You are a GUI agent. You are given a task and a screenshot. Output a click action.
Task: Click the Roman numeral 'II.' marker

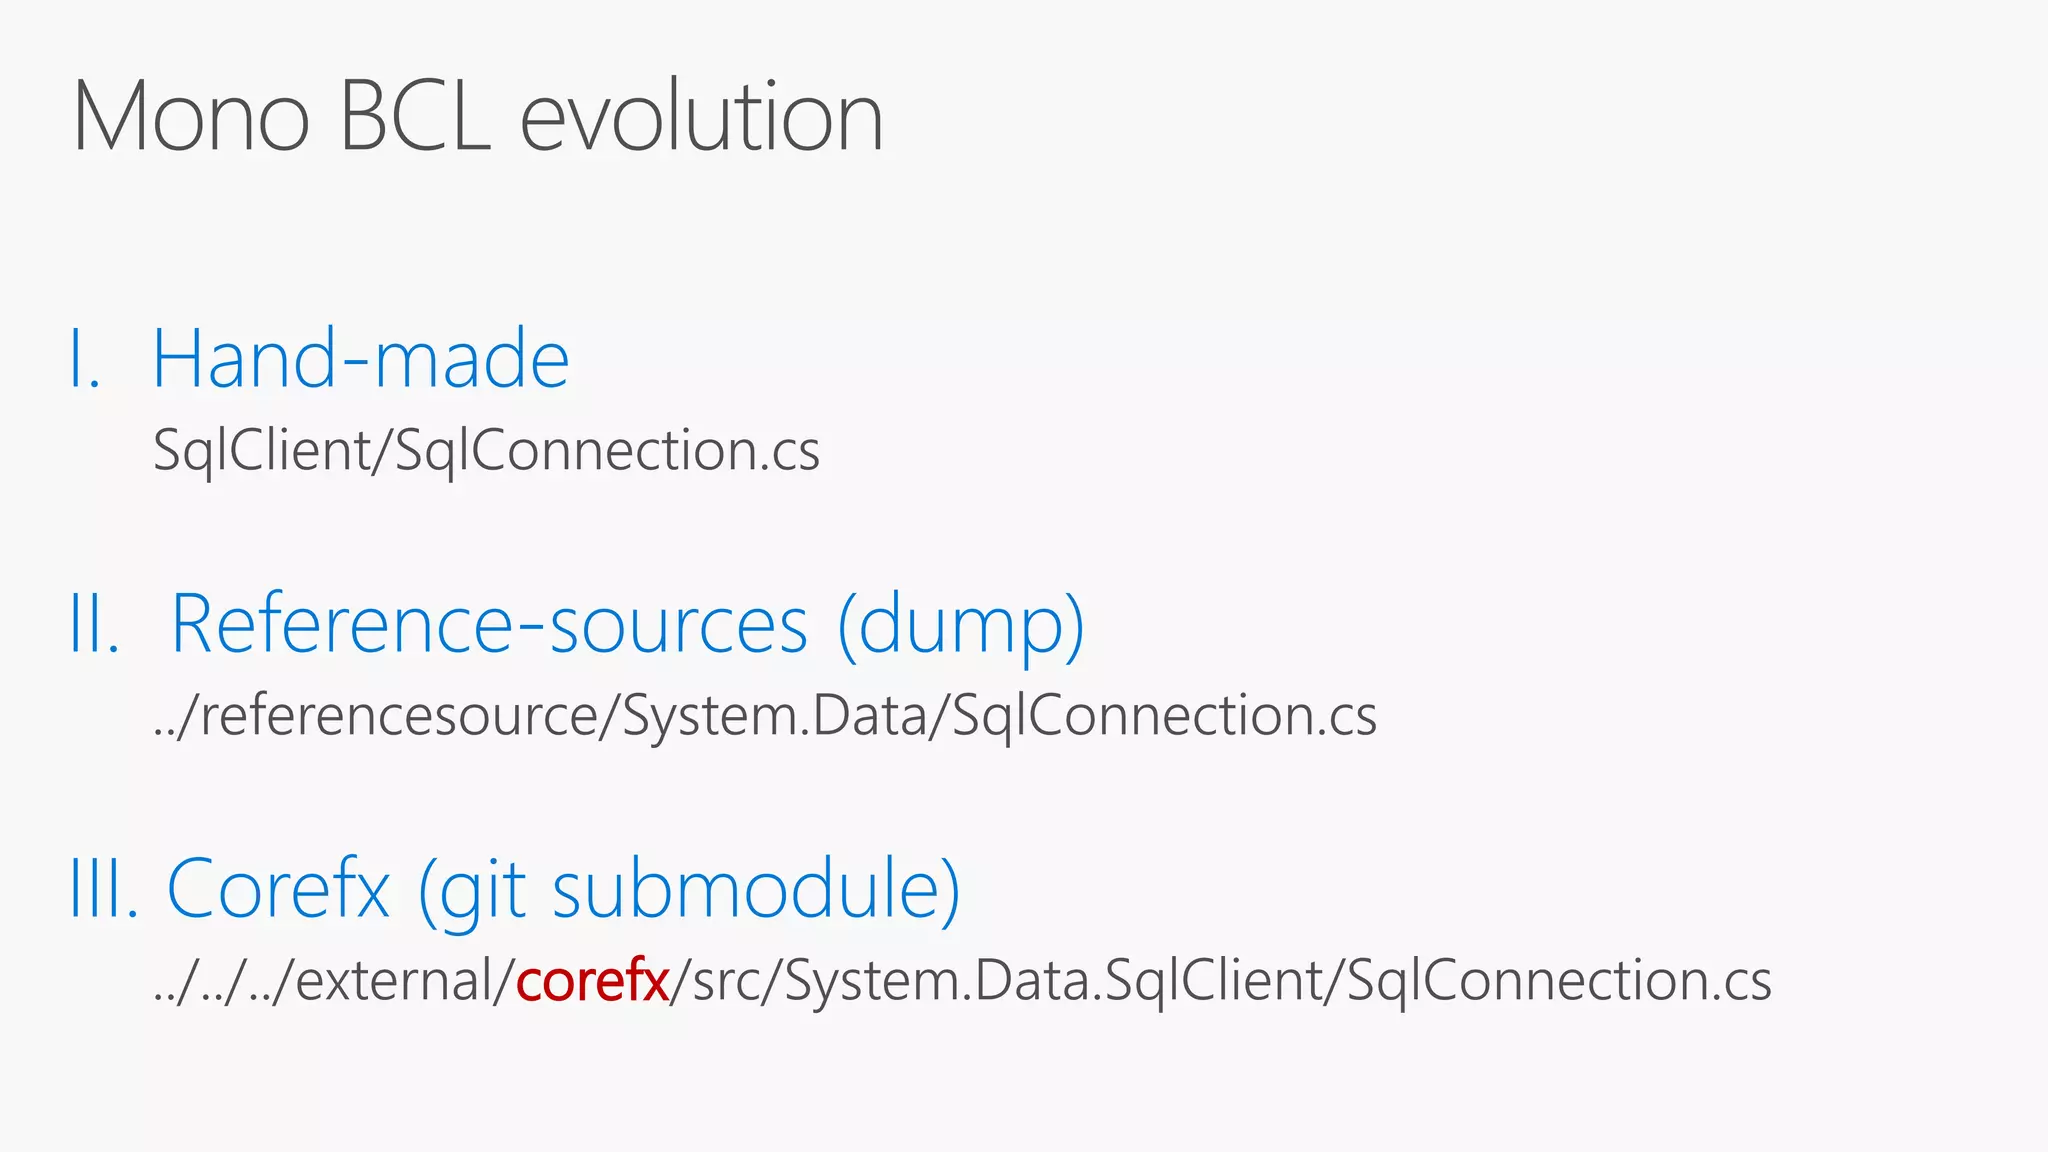[95, 625]
